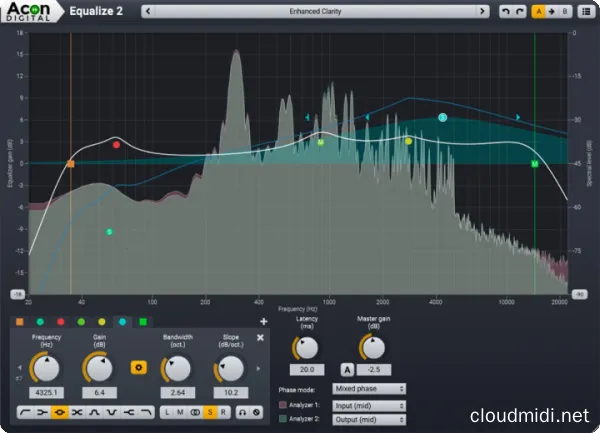This screenshot has height=433, width=600.
Task: Click the undo arrow in the top bar
Action: 505,11
